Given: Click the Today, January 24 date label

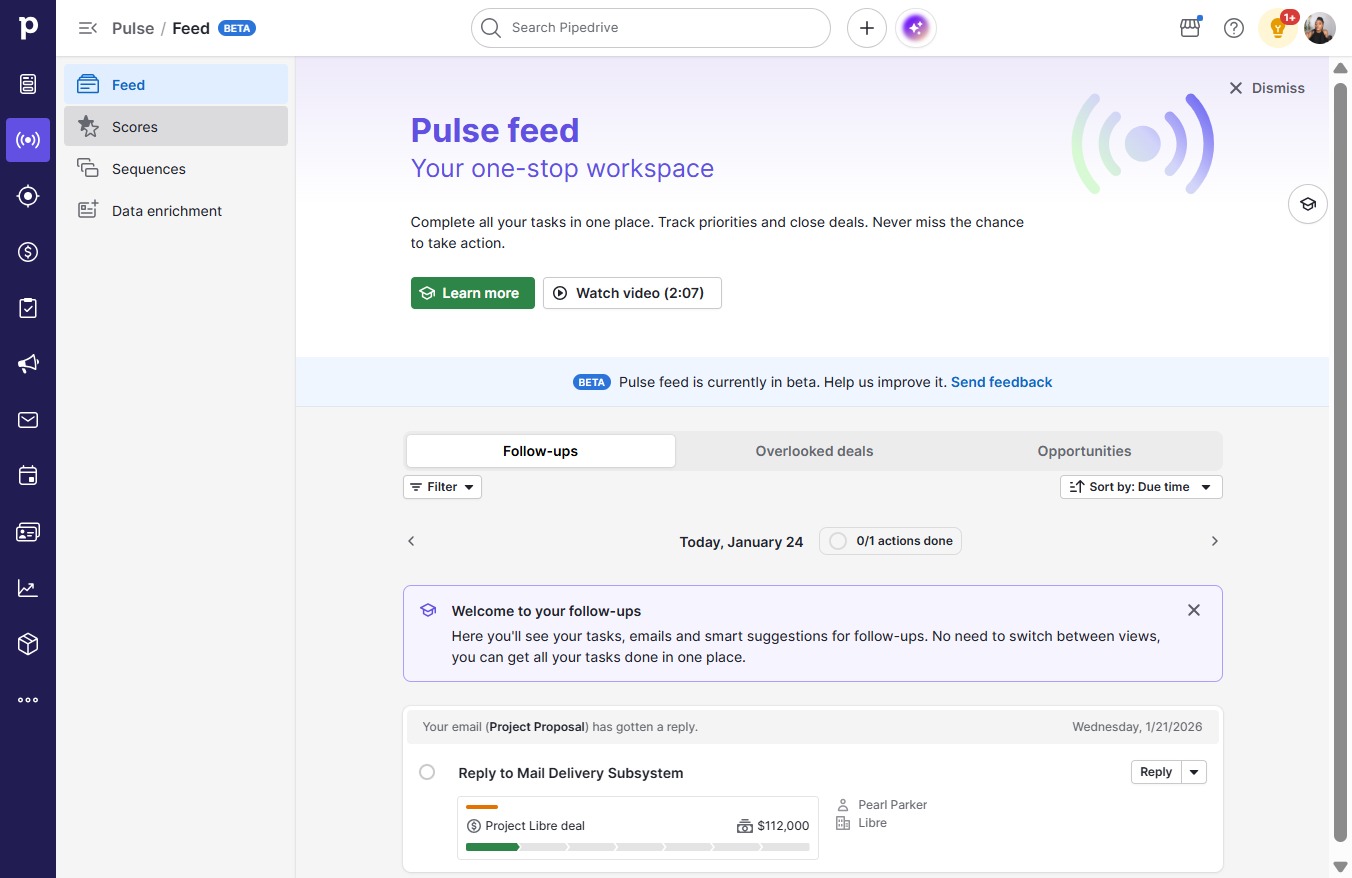Looking at the screenshot, I should [x=742, y=542].
